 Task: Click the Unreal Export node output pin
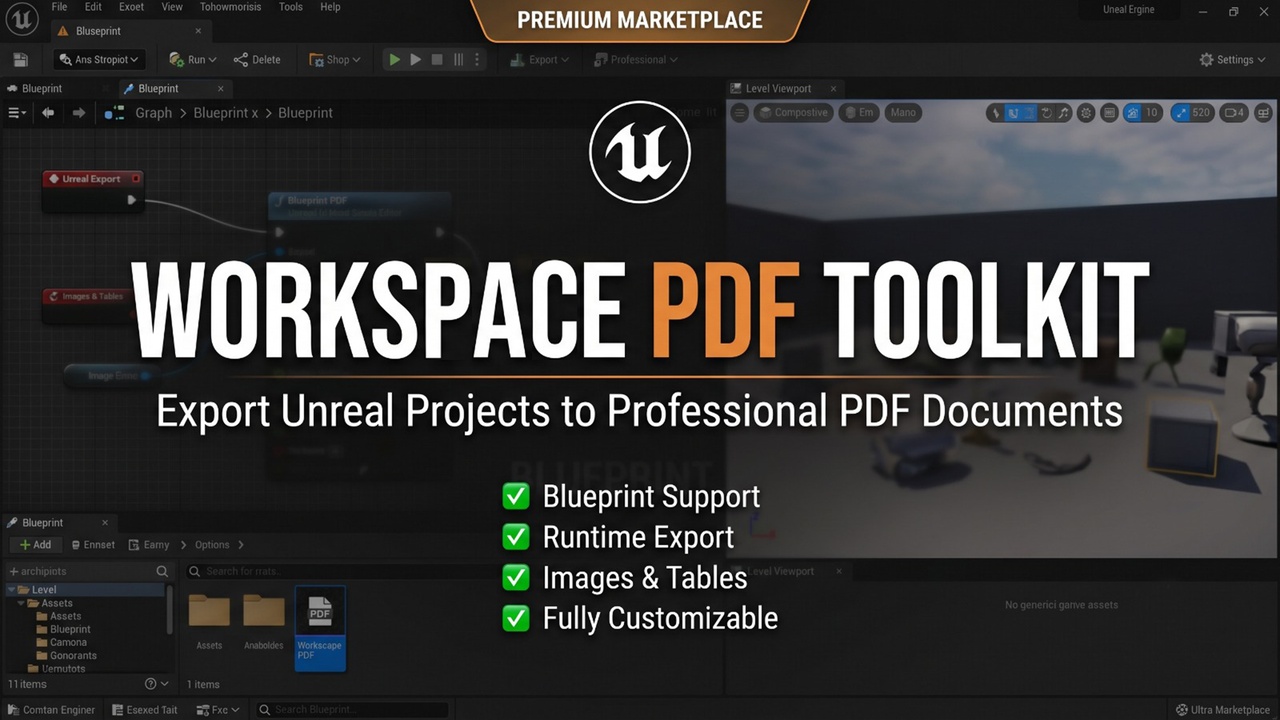click(x=131, y=200)
